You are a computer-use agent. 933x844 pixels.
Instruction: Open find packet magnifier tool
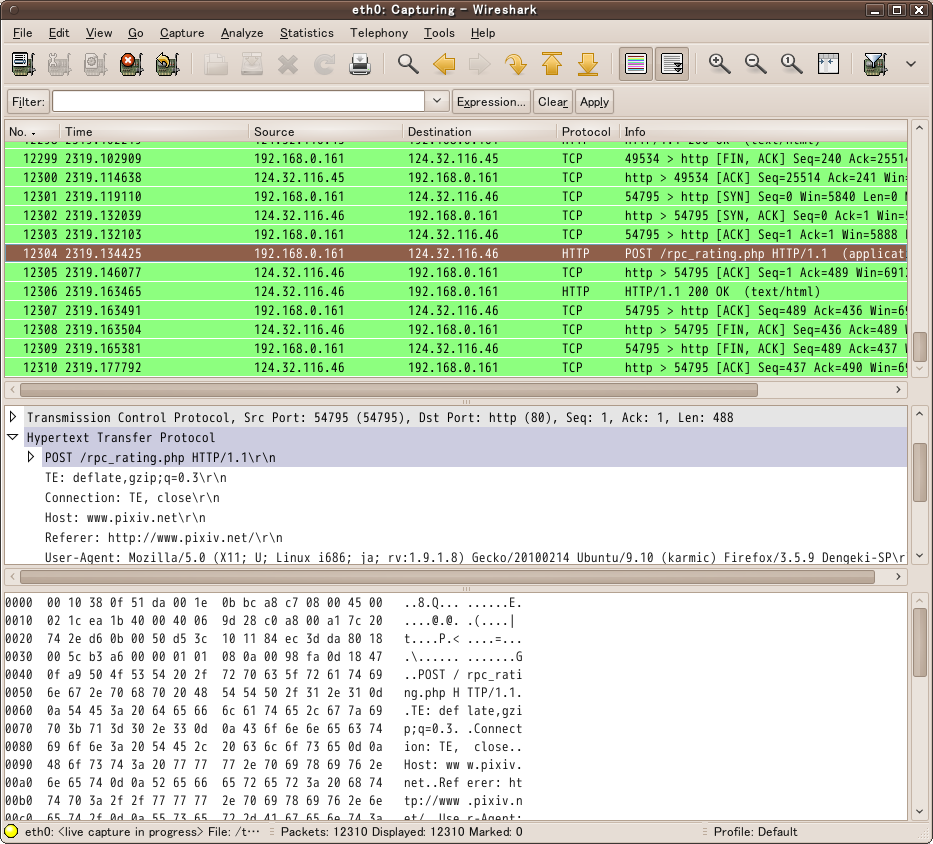pyautogui.click(x=408, y=65)
